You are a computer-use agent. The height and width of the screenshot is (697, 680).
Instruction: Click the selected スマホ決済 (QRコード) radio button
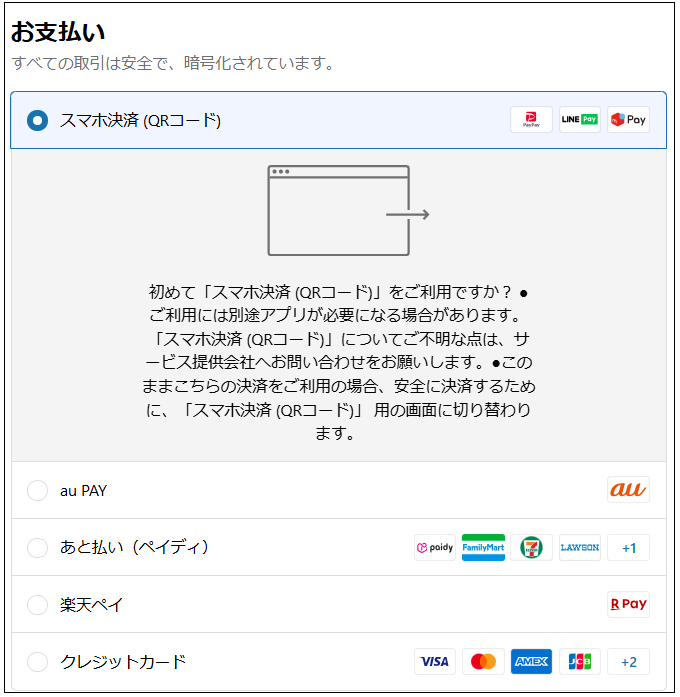[37, 121]
